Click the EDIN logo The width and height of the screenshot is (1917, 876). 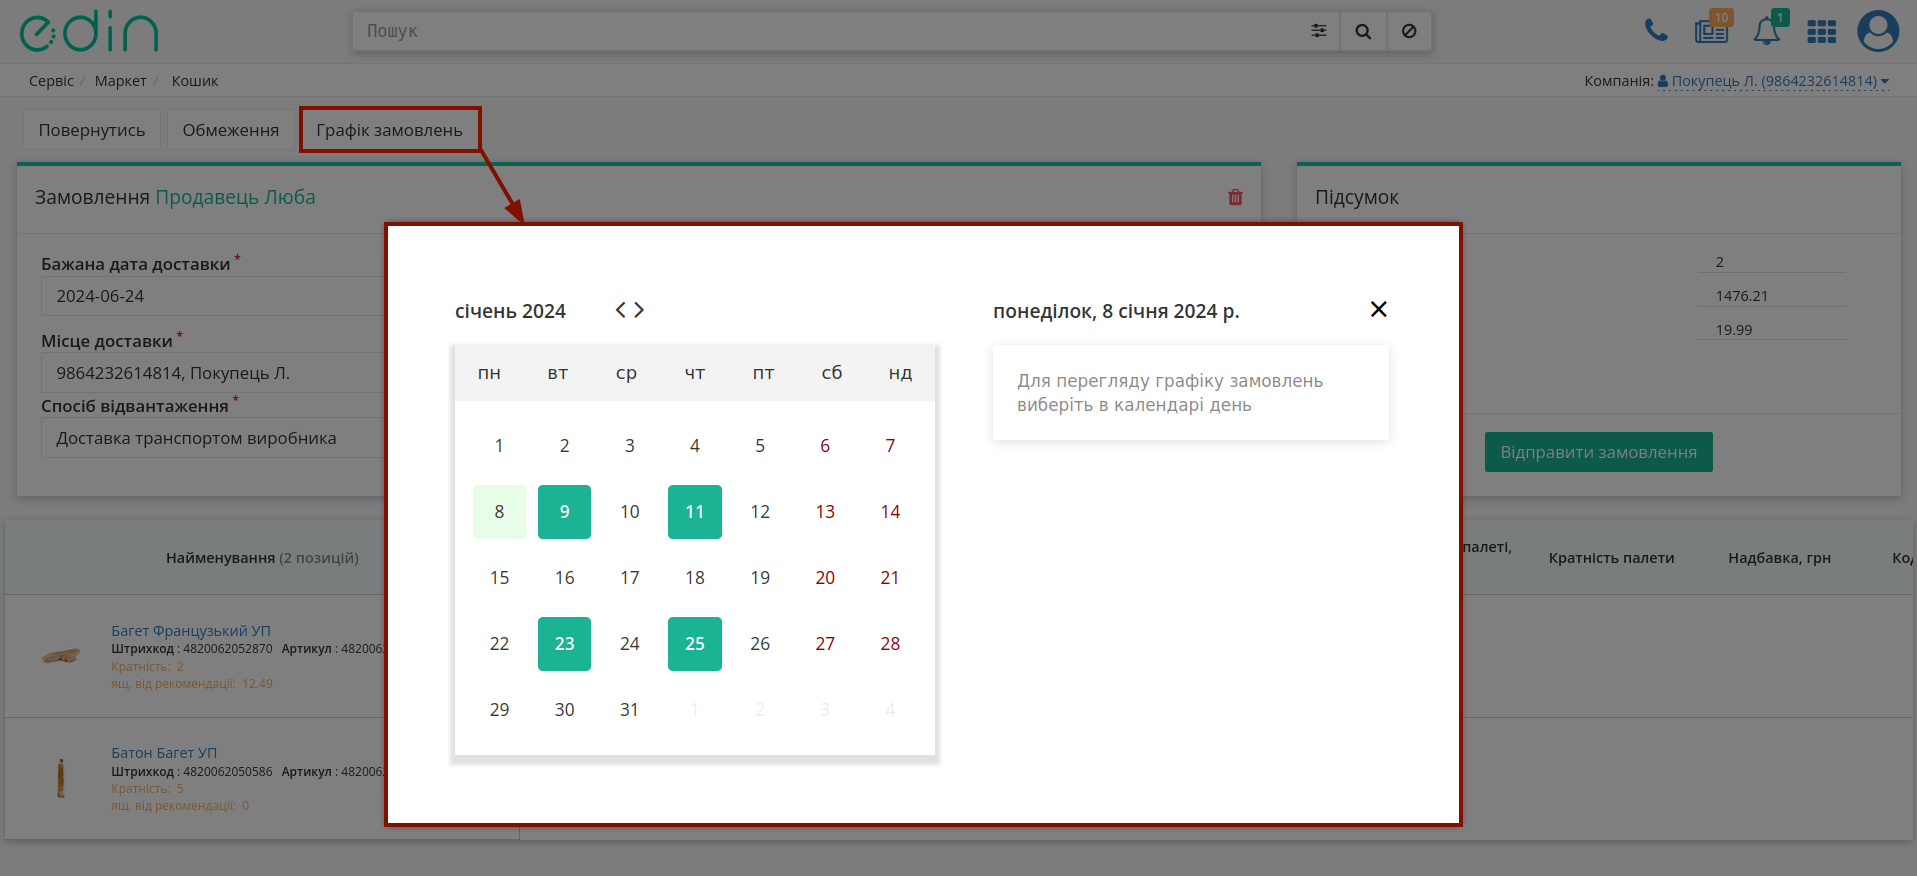(89, 32)
